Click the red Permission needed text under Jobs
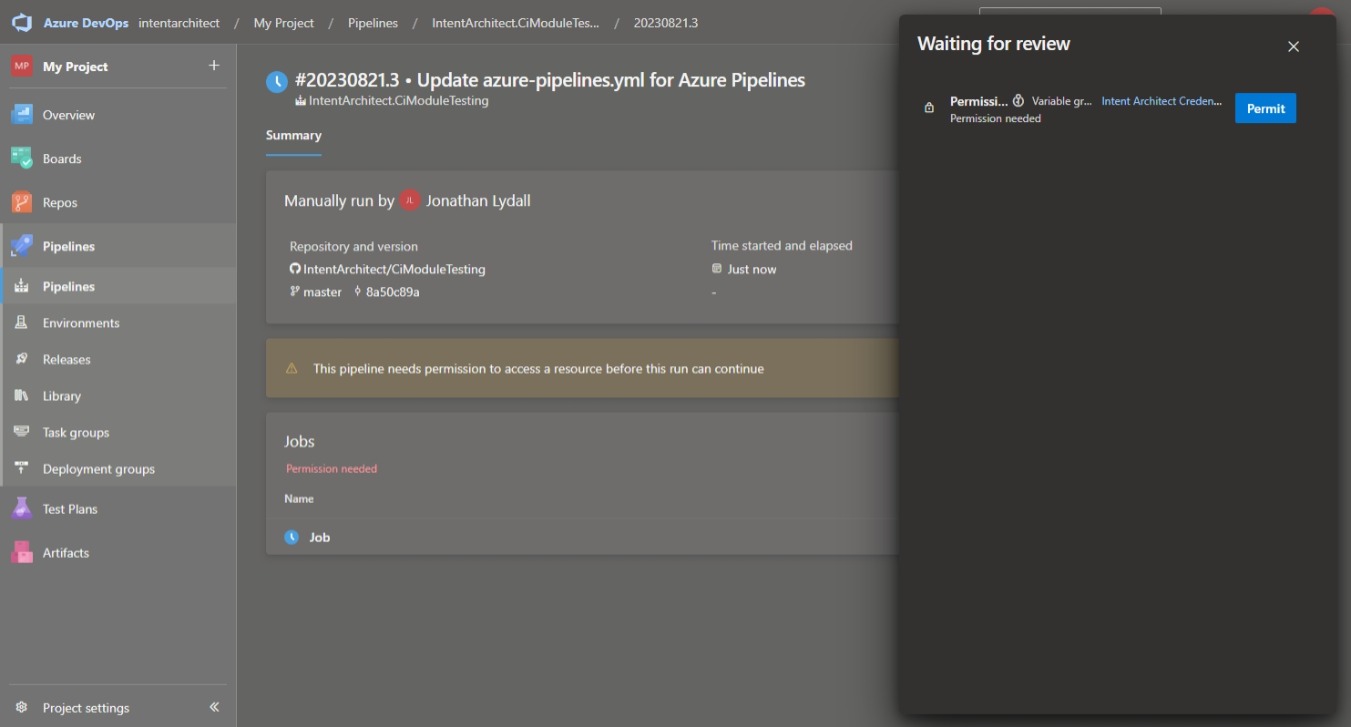Image resolution: width=1351 pixels, height=727 pixels. click(332, 469)
